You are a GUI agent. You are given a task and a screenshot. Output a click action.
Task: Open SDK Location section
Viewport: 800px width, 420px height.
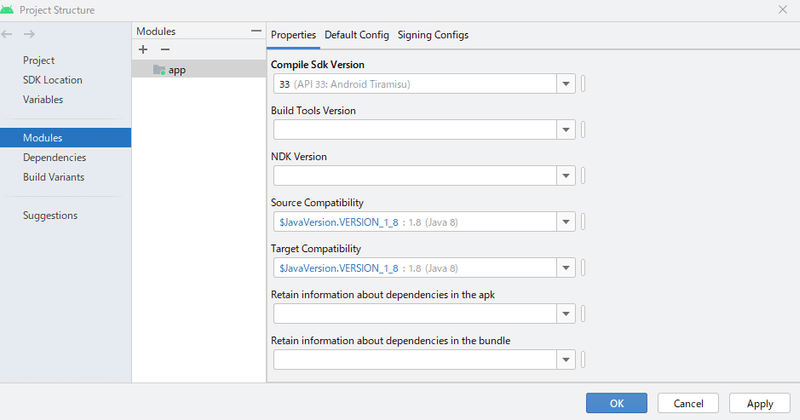coord(53,80)
